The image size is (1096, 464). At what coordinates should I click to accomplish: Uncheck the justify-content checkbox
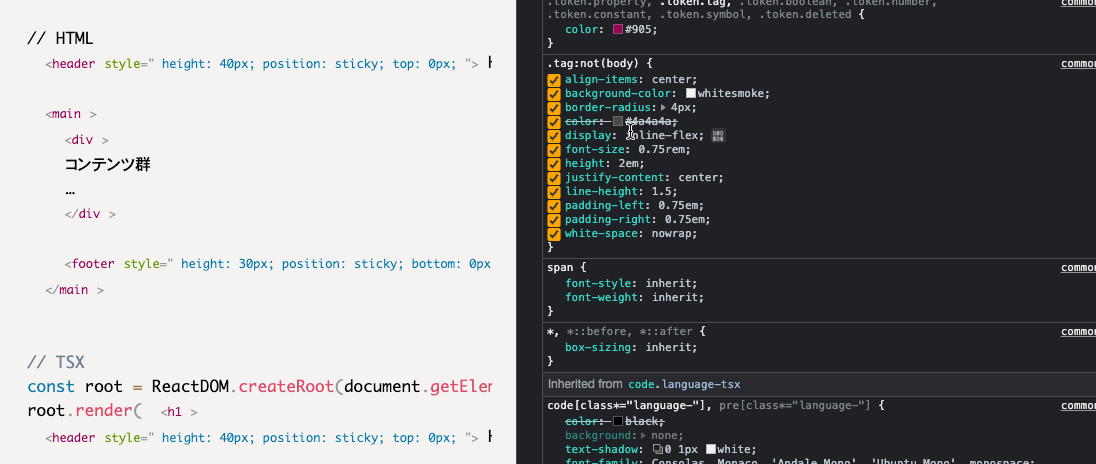point(554,177)
